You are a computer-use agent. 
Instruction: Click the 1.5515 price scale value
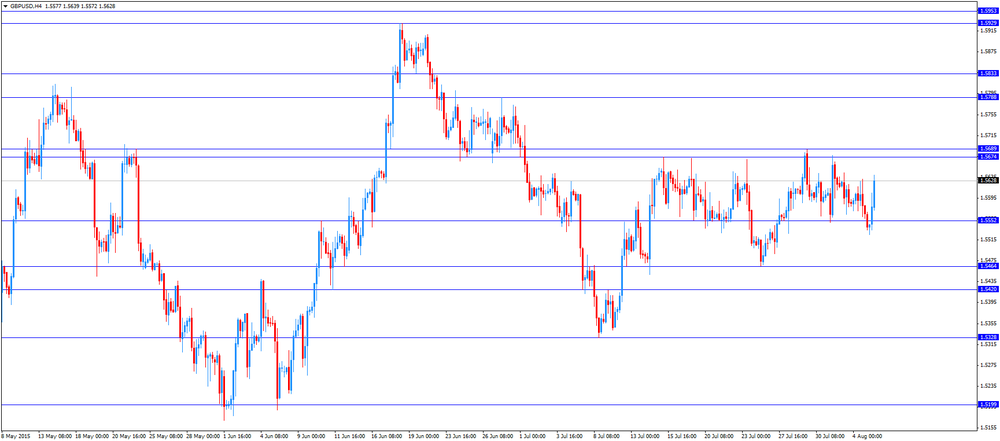coord(987,240)
